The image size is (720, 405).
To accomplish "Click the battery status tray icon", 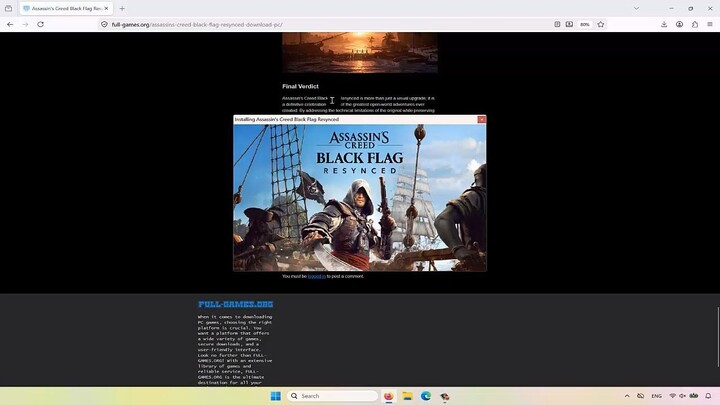I will pyautogui.click(x=694, y=396).
